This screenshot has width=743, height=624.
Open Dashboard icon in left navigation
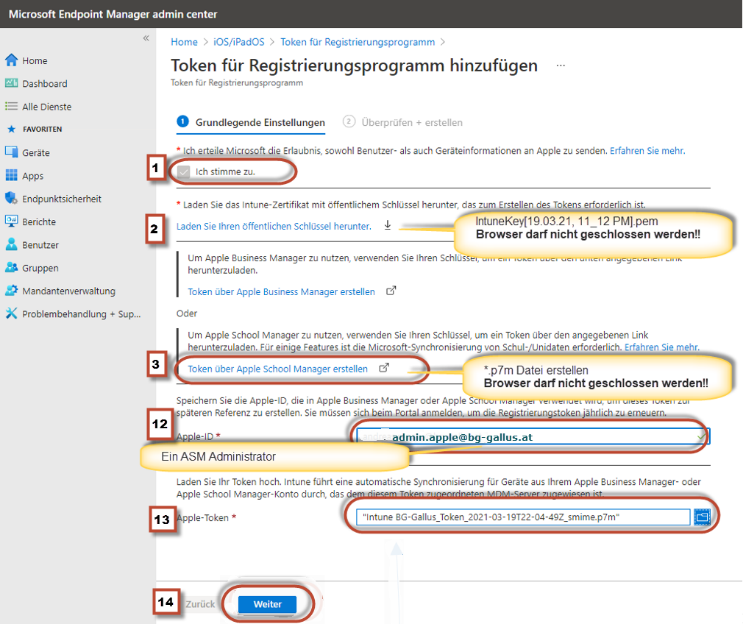(12, 84)
